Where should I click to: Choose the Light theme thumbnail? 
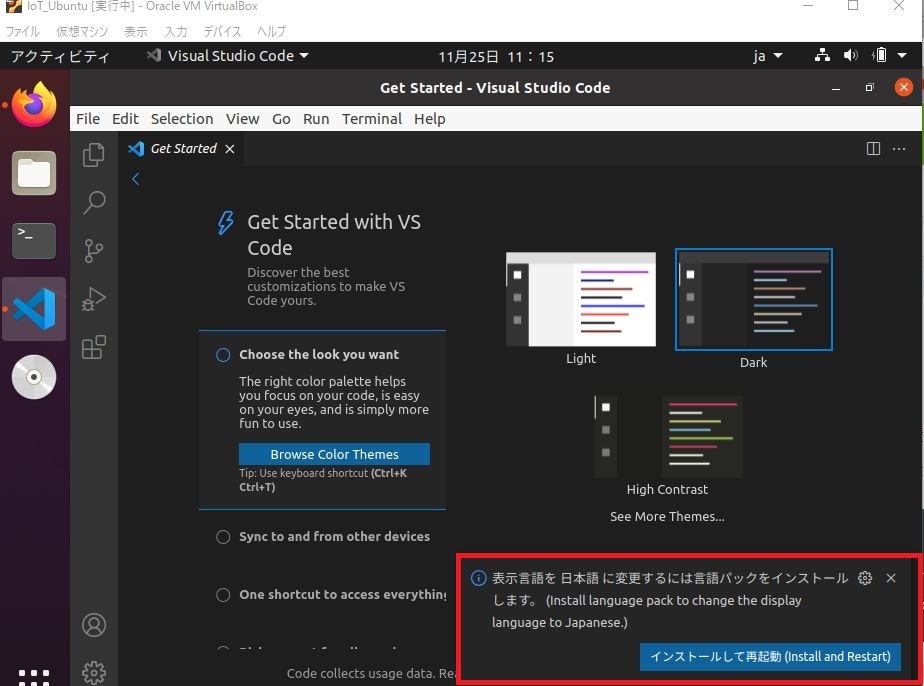(x=581, y=299)
